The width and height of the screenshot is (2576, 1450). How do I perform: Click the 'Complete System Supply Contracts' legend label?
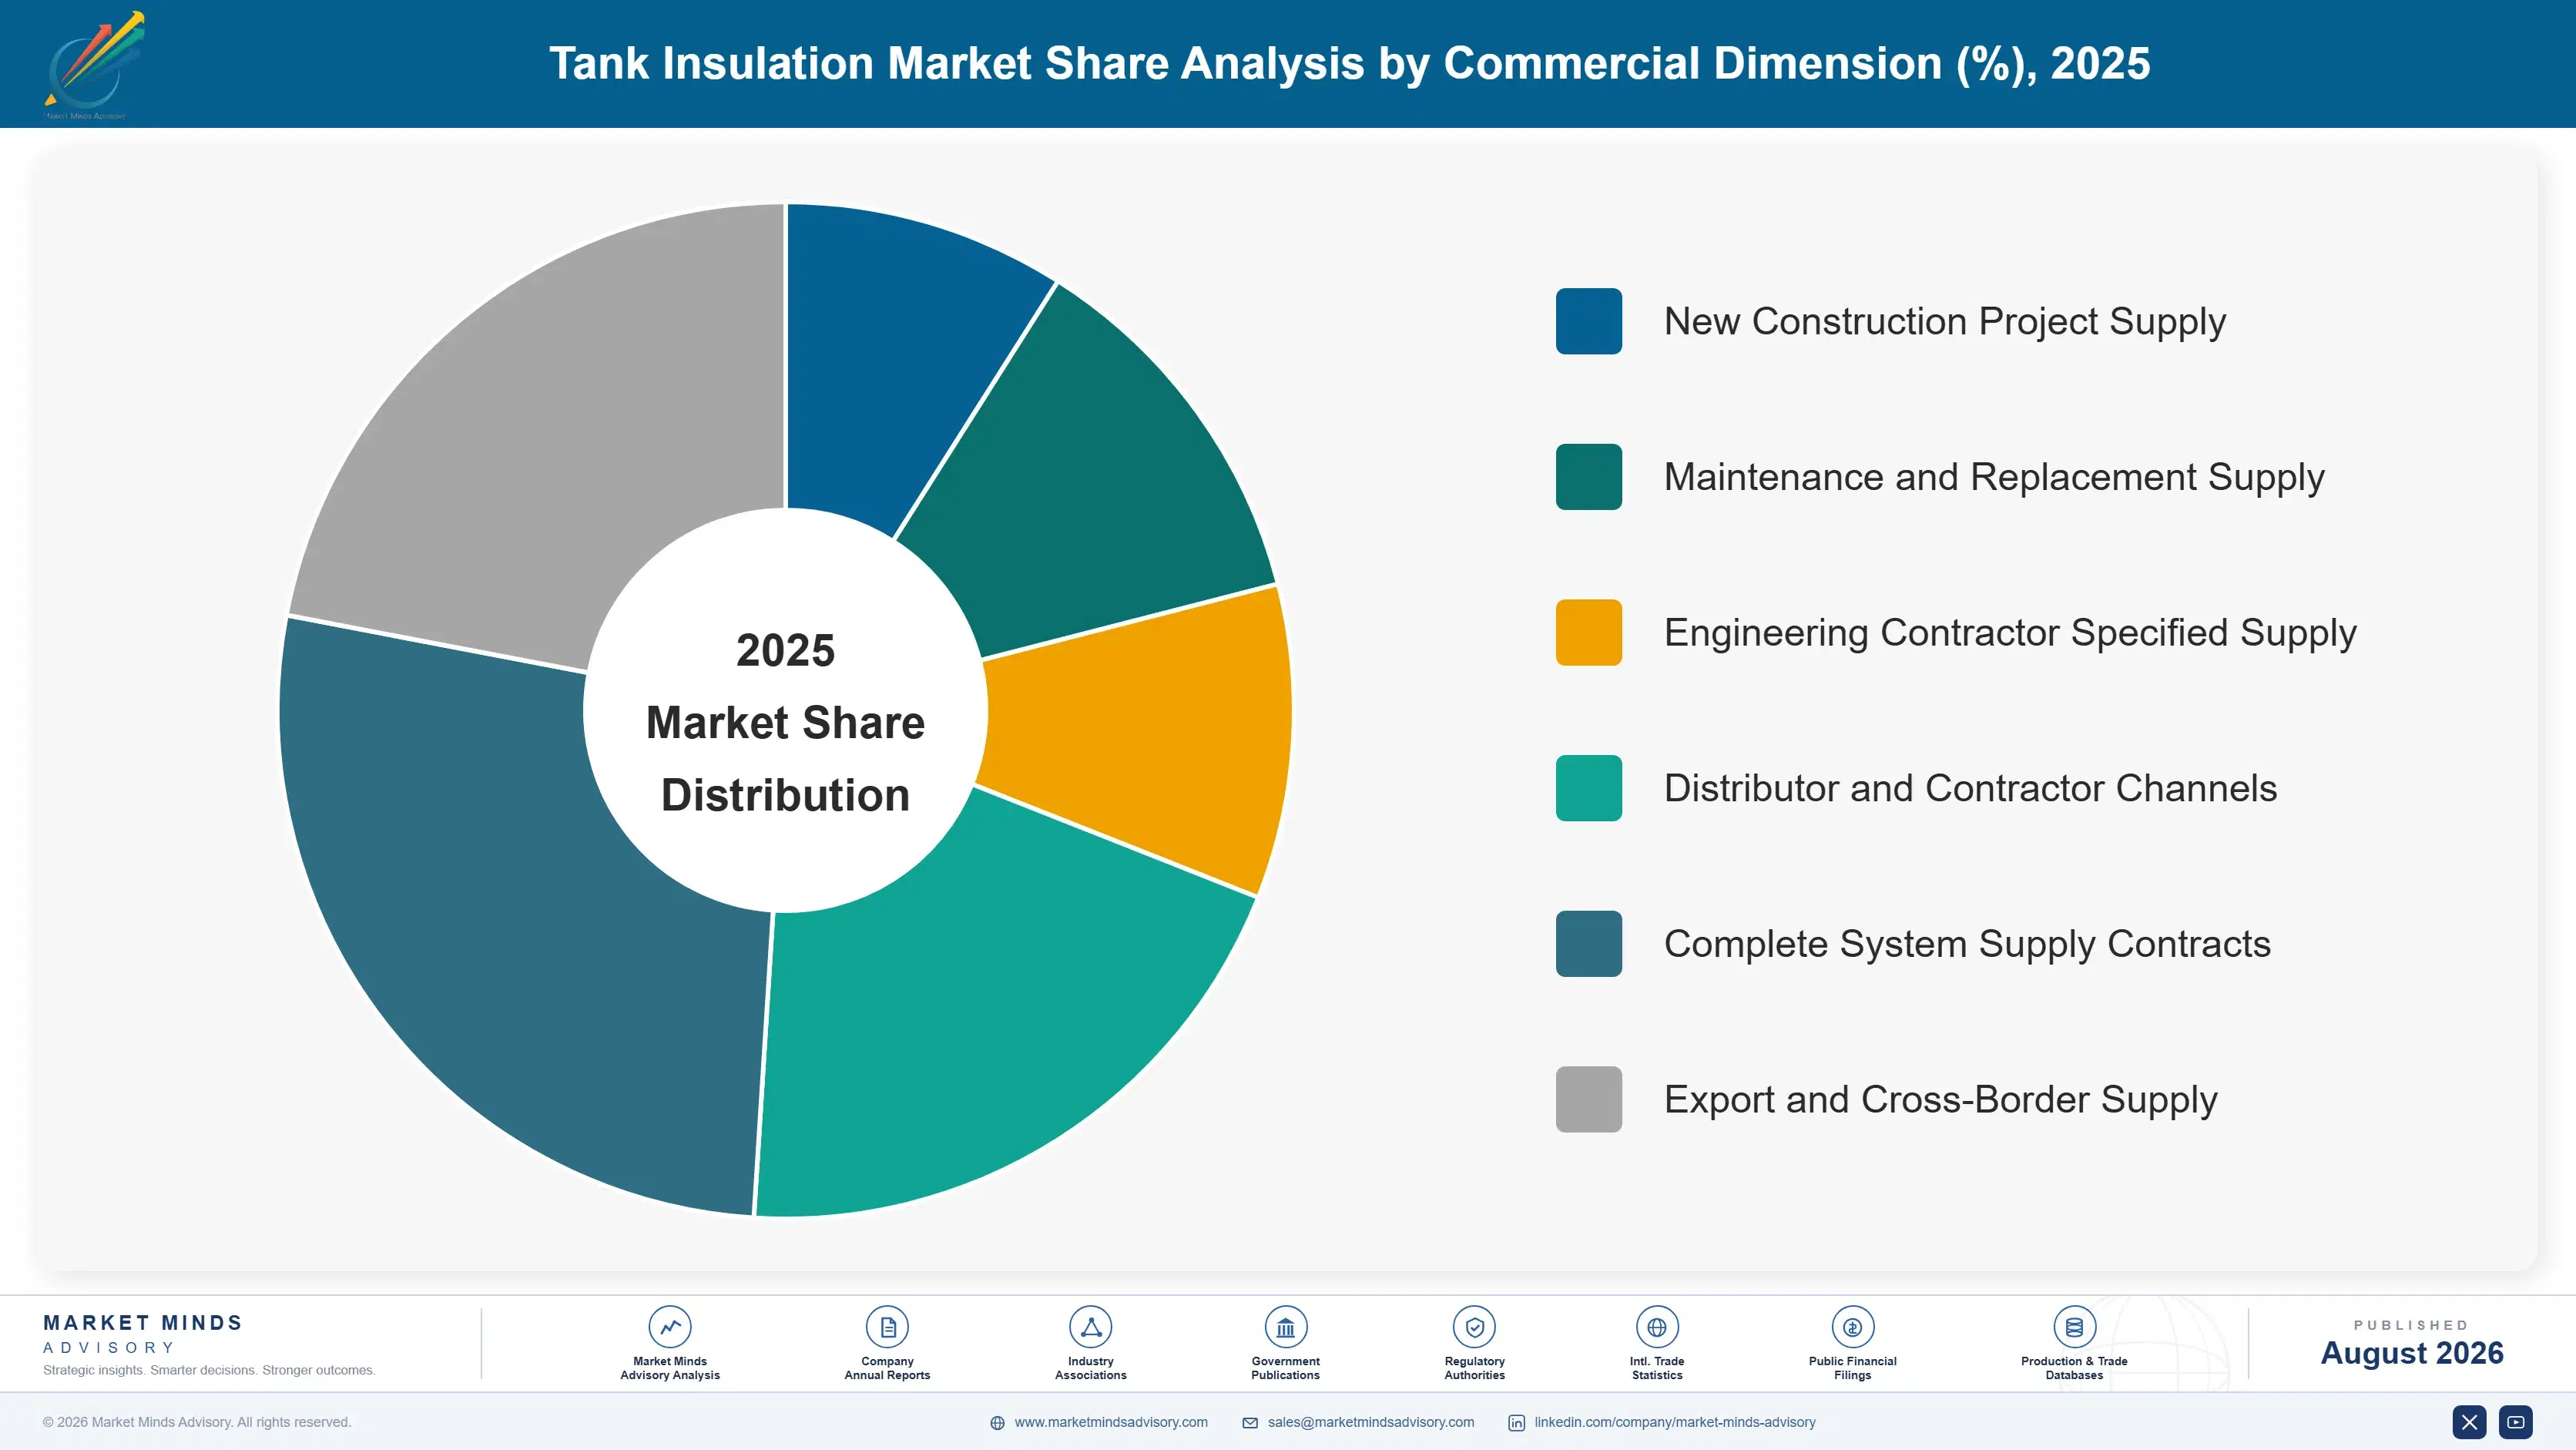point(1967,944)
